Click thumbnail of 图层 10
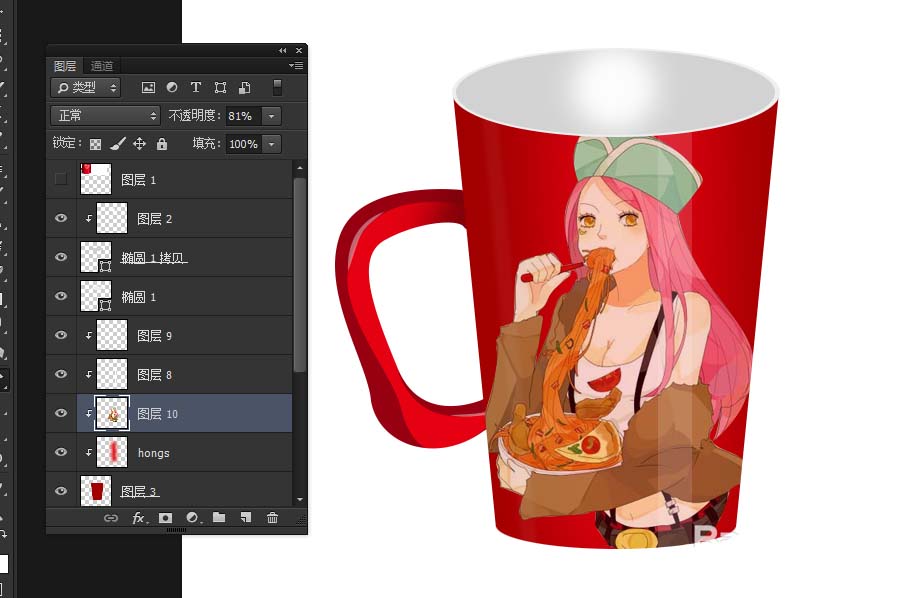Screen dimensions: 903x598 [x=112, y=413]
